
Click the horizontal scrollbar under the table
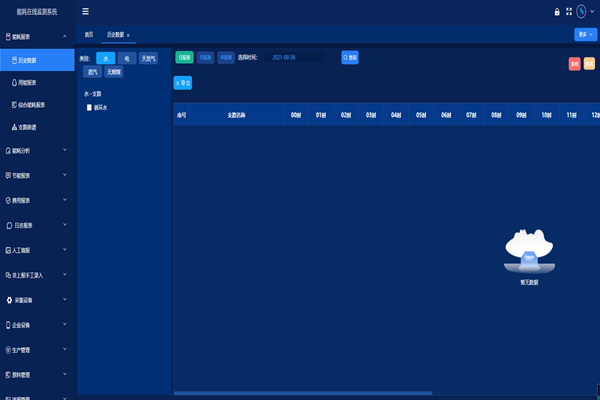click(302, 393)
